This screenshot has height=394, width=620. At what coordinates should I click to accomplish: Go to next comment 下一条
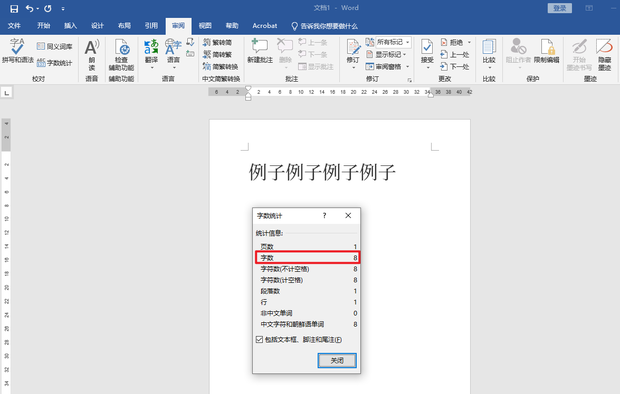coord(313,54)
